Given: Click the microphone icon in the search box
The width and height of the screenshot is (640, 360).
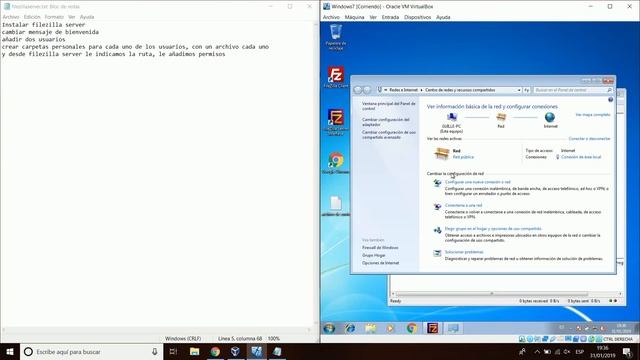Looking at the screenshot, I should tap(155, 352).
